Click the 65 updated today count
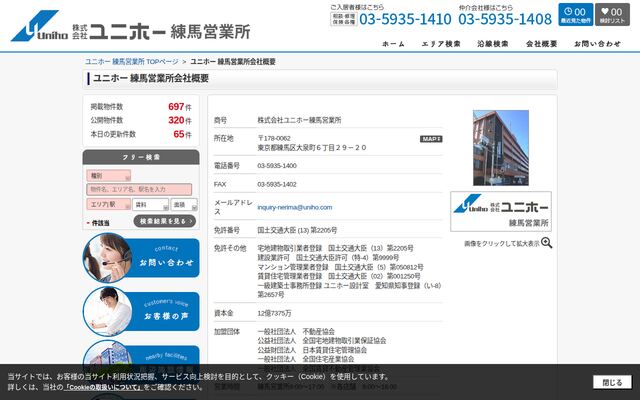 [179, 134]
